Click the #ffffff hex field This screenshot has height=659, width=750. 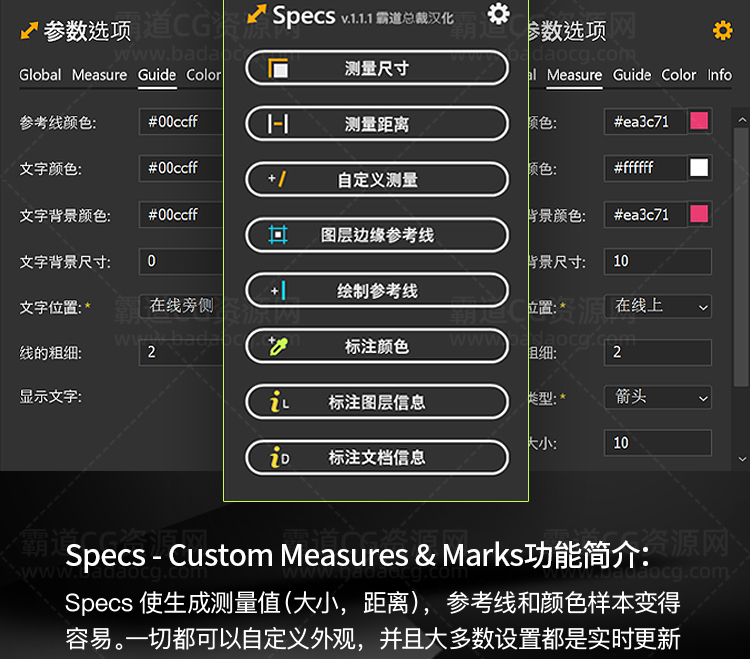tap(645, 168)
